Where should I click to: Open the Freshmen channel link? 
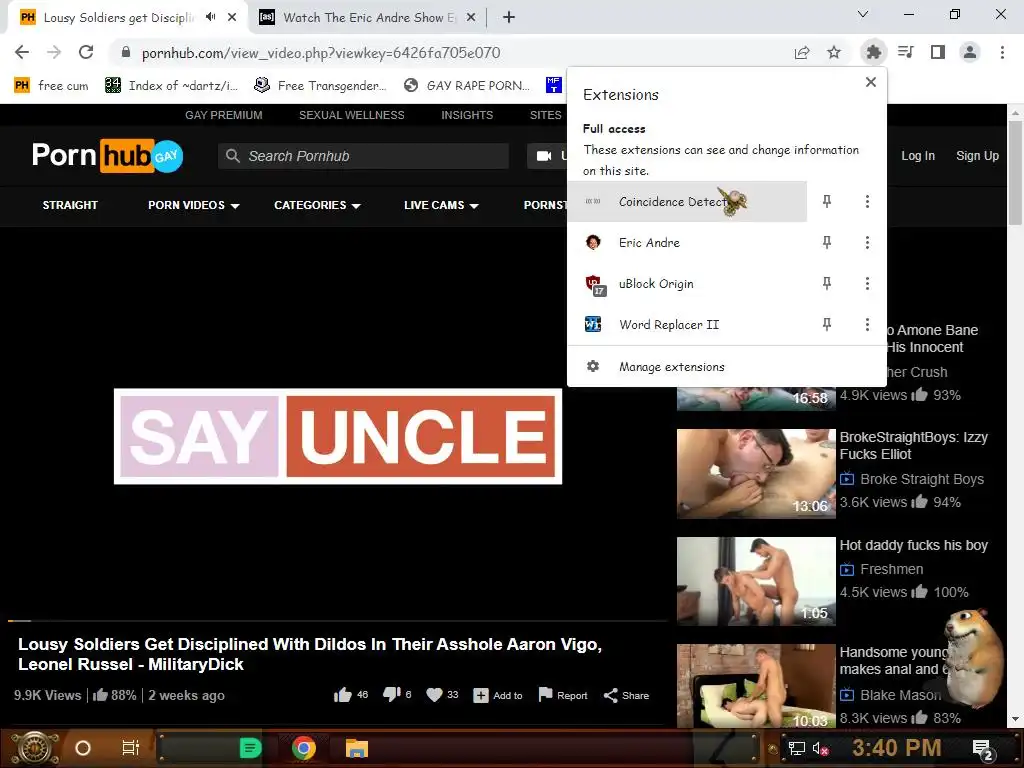click(x=891, y=569)
